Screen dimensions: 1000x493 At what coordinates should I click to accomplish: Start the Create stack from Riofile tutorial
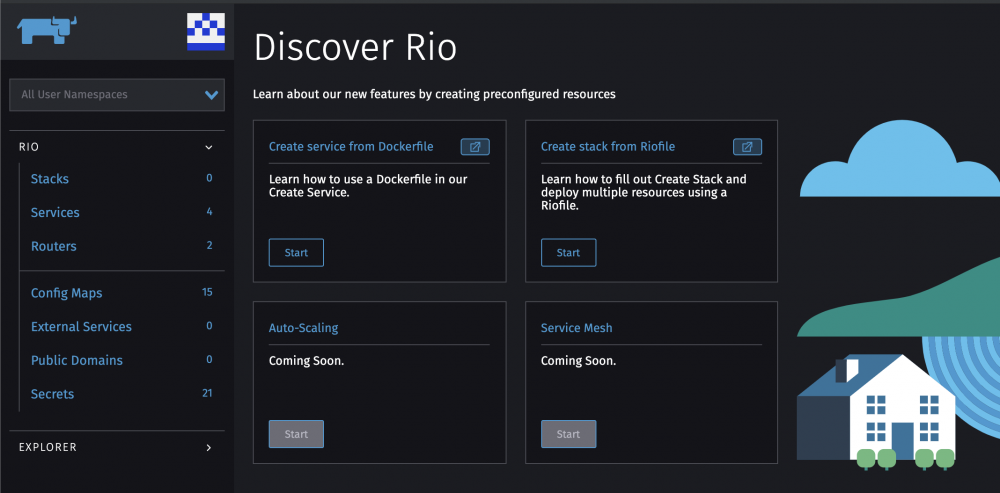coord(568,253)
